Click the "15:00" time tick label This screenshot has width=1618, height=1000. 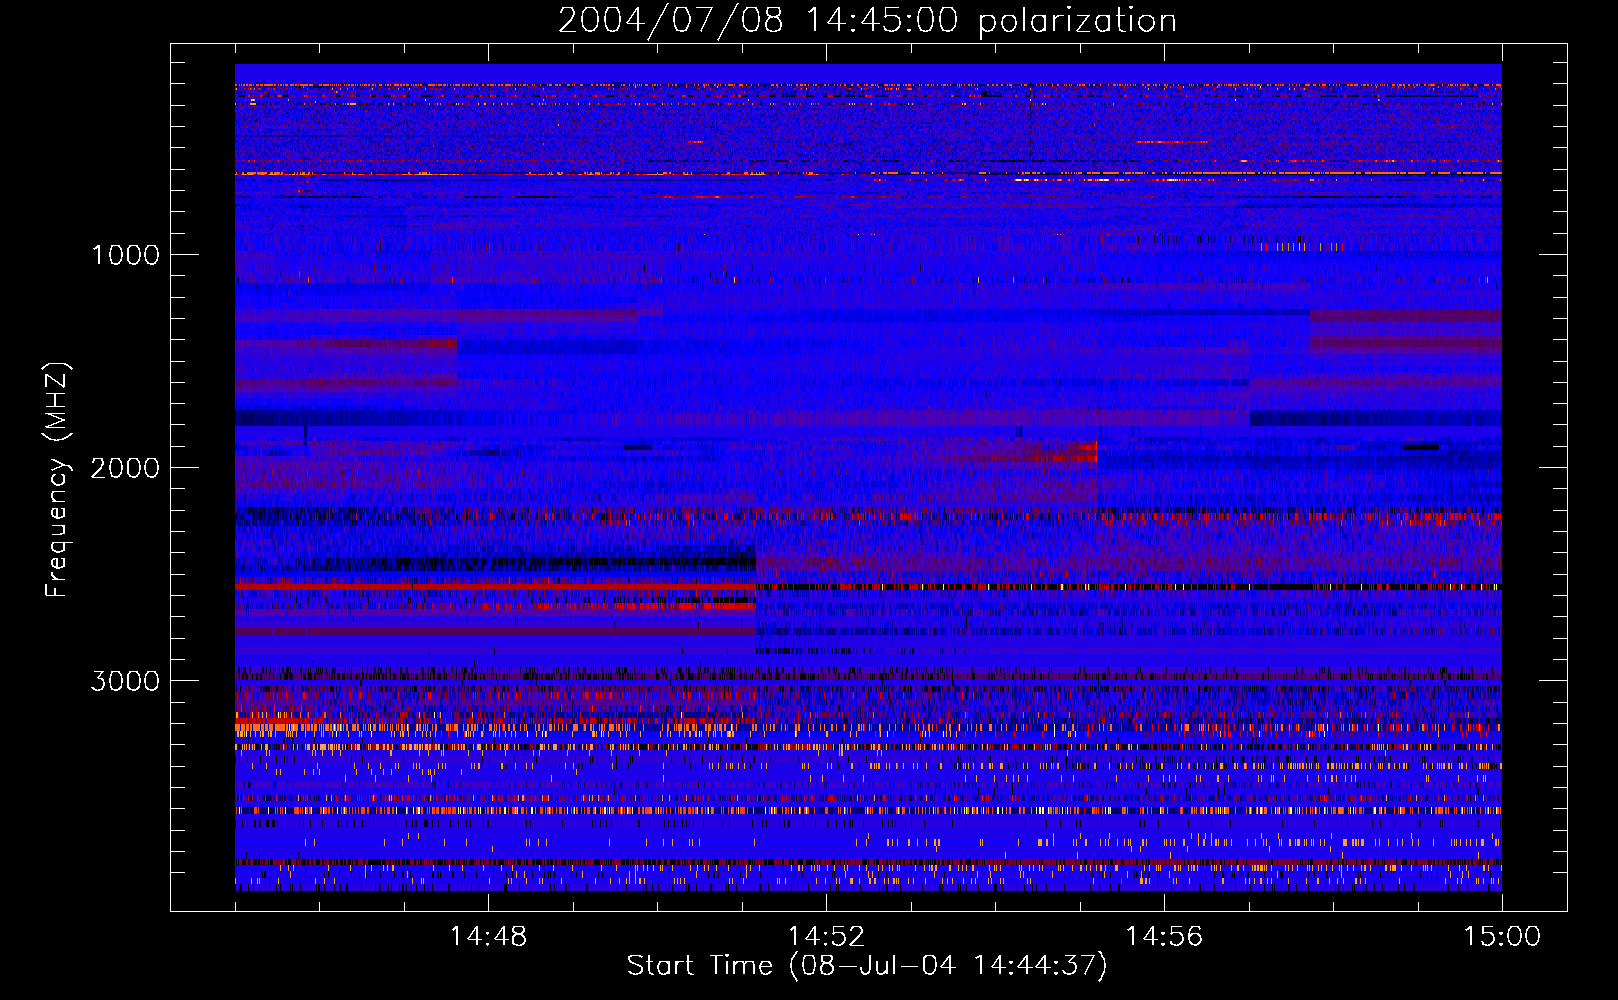coord(1502,937)
